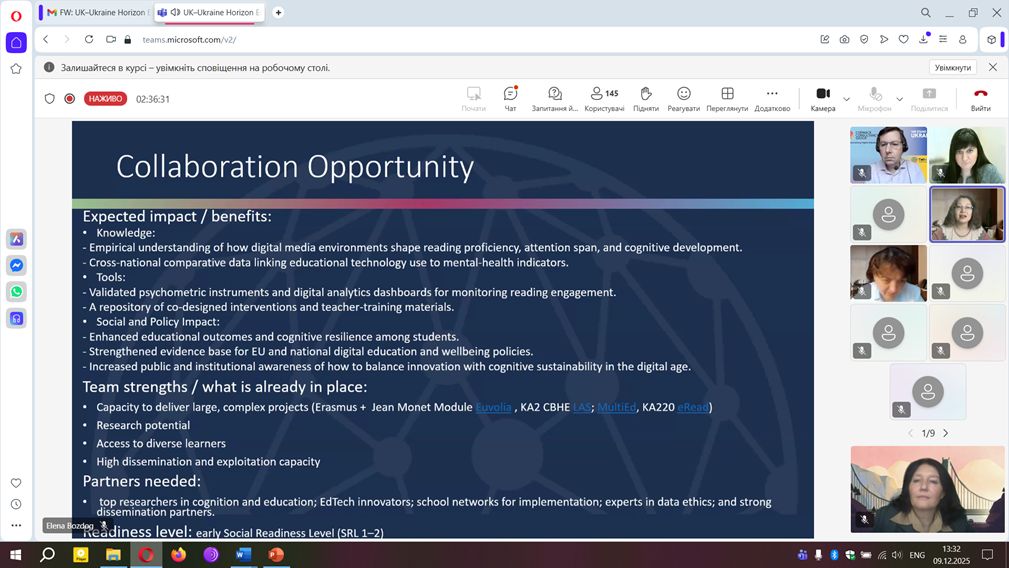
Task: Go to the next page of participant videos
Action: tap(946, 433)
